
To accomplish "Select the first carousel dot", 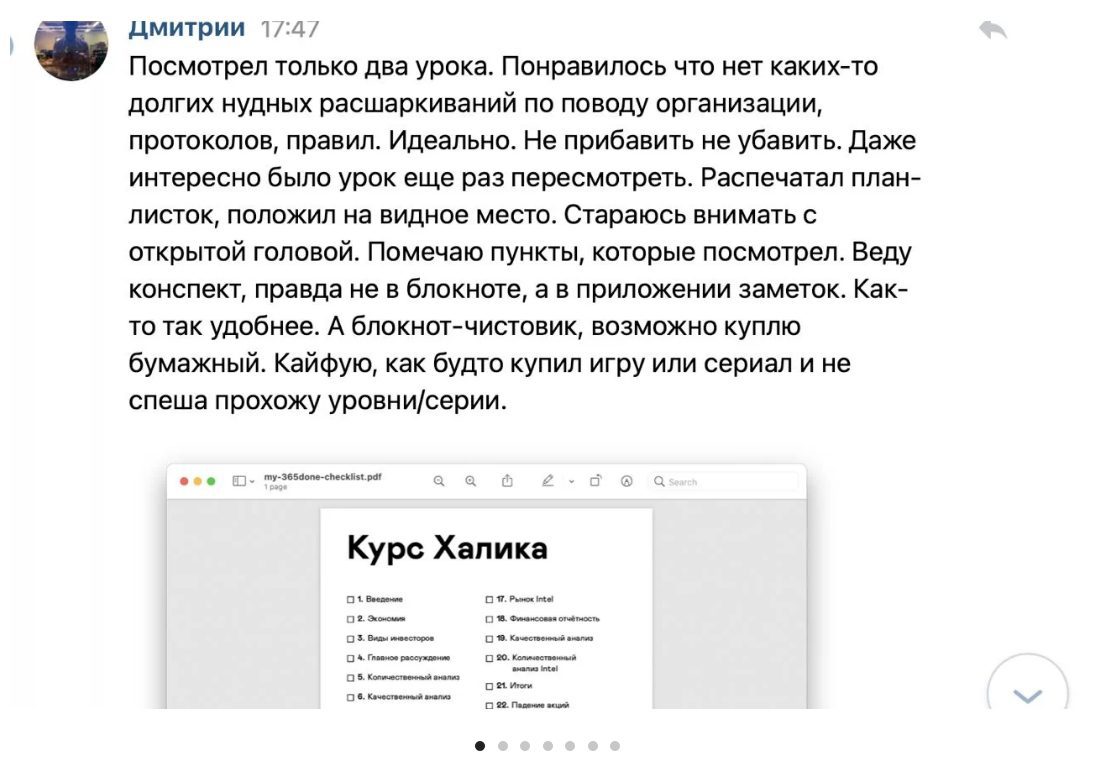I will (x=480, y=746).
